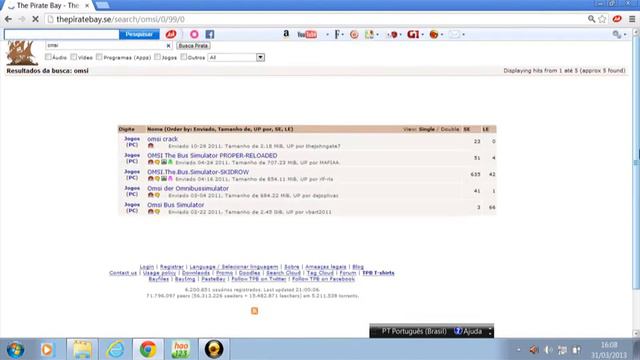Select Single view
The height and width of the screenshot is (360, 640).
click(427, 129)
